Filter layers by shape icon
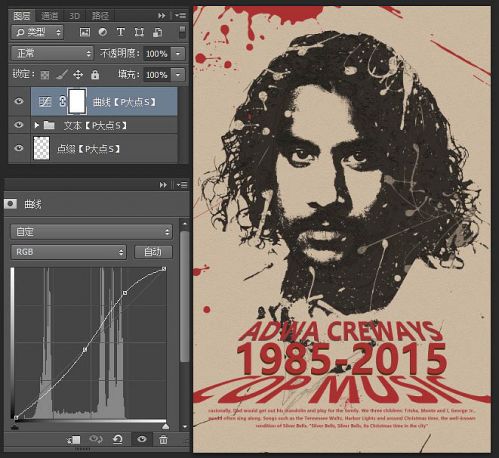The height and width of the screenshot is (458, 499). tap(139, 32)
